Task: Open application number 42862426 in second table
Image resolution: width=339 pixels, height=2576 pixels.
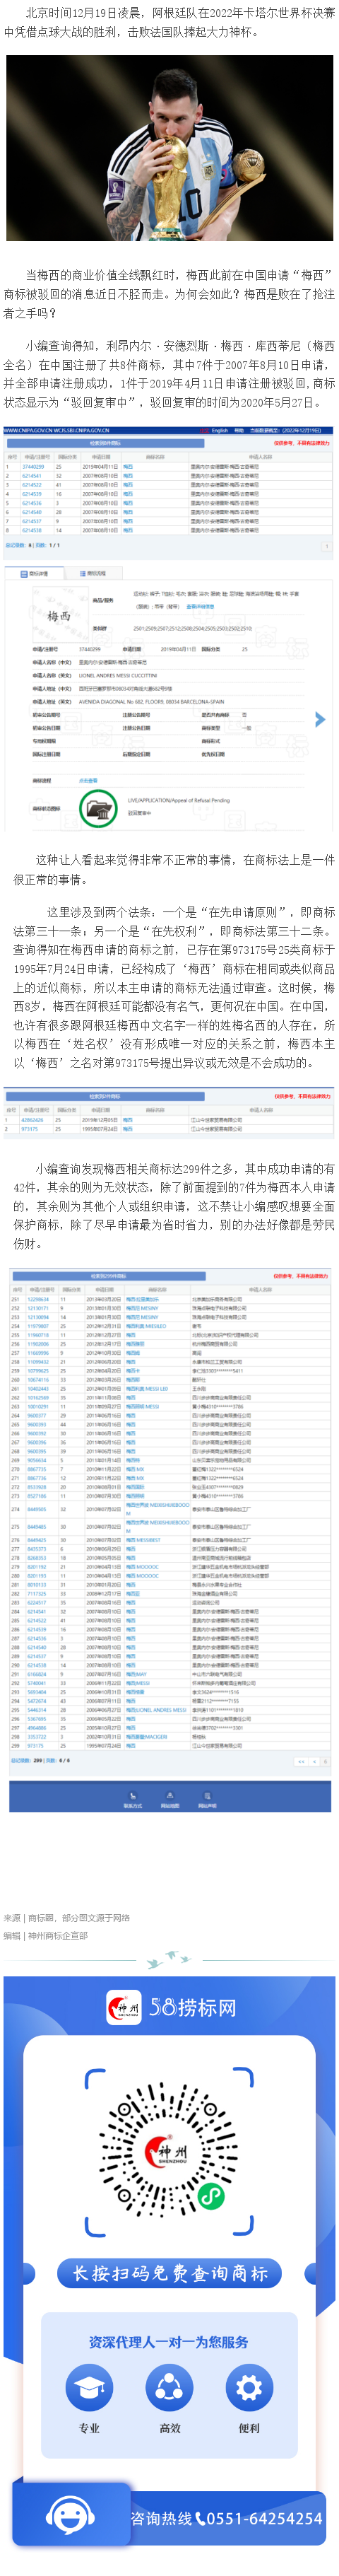Action: tap(33, 1119)
